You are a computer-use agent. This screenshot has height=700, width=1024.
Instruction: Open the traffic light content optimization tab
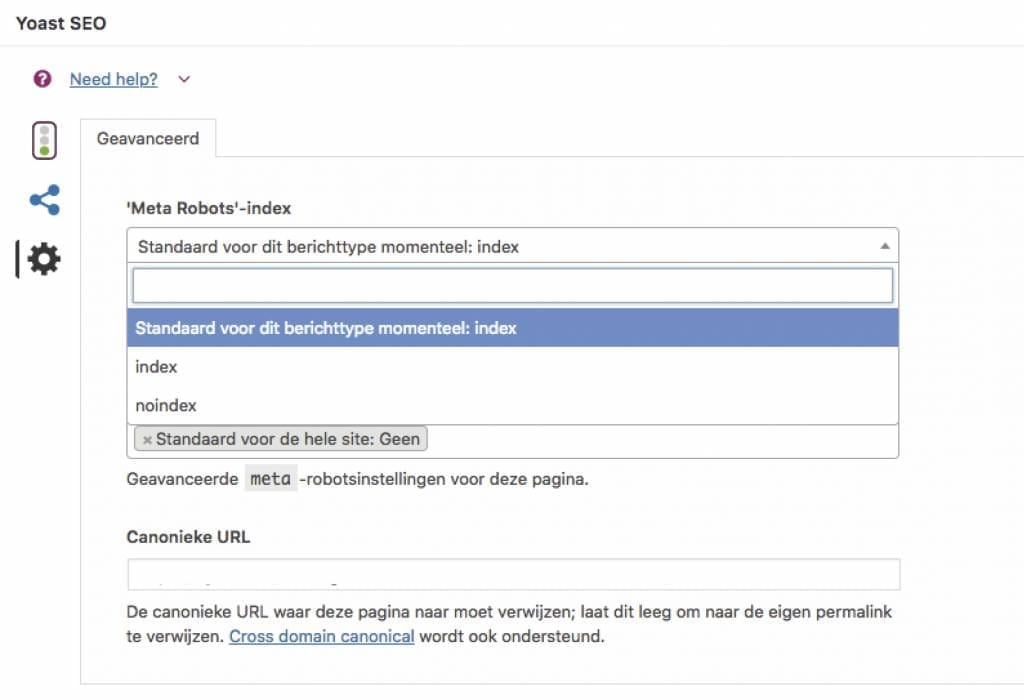click(x=44, y=140)
